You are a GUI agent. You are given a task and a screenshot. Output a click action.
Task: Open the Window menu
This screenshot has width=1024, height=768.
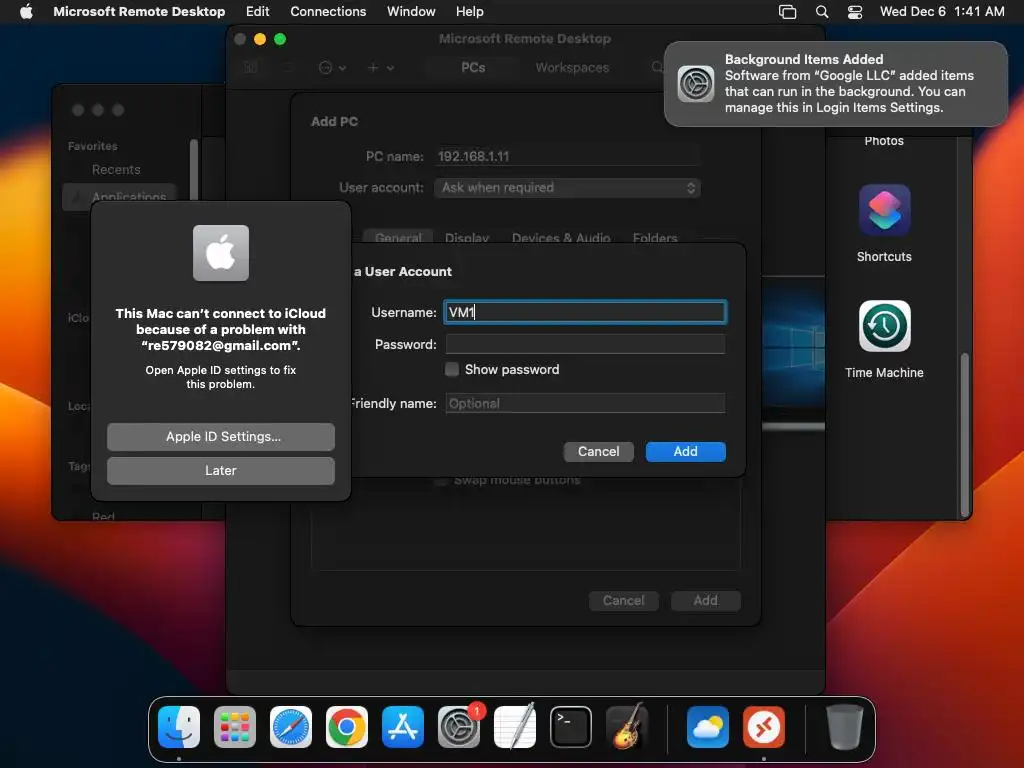pos(411,11)
